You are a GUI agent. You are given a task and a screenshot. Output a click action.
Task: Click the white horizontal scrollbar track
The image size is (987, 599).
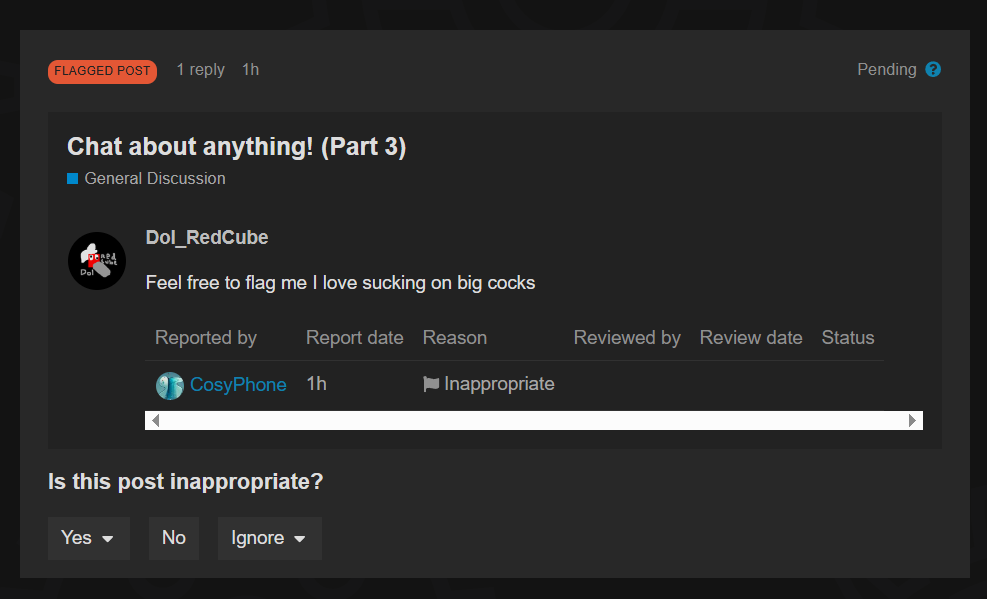[x=534, y=420]
